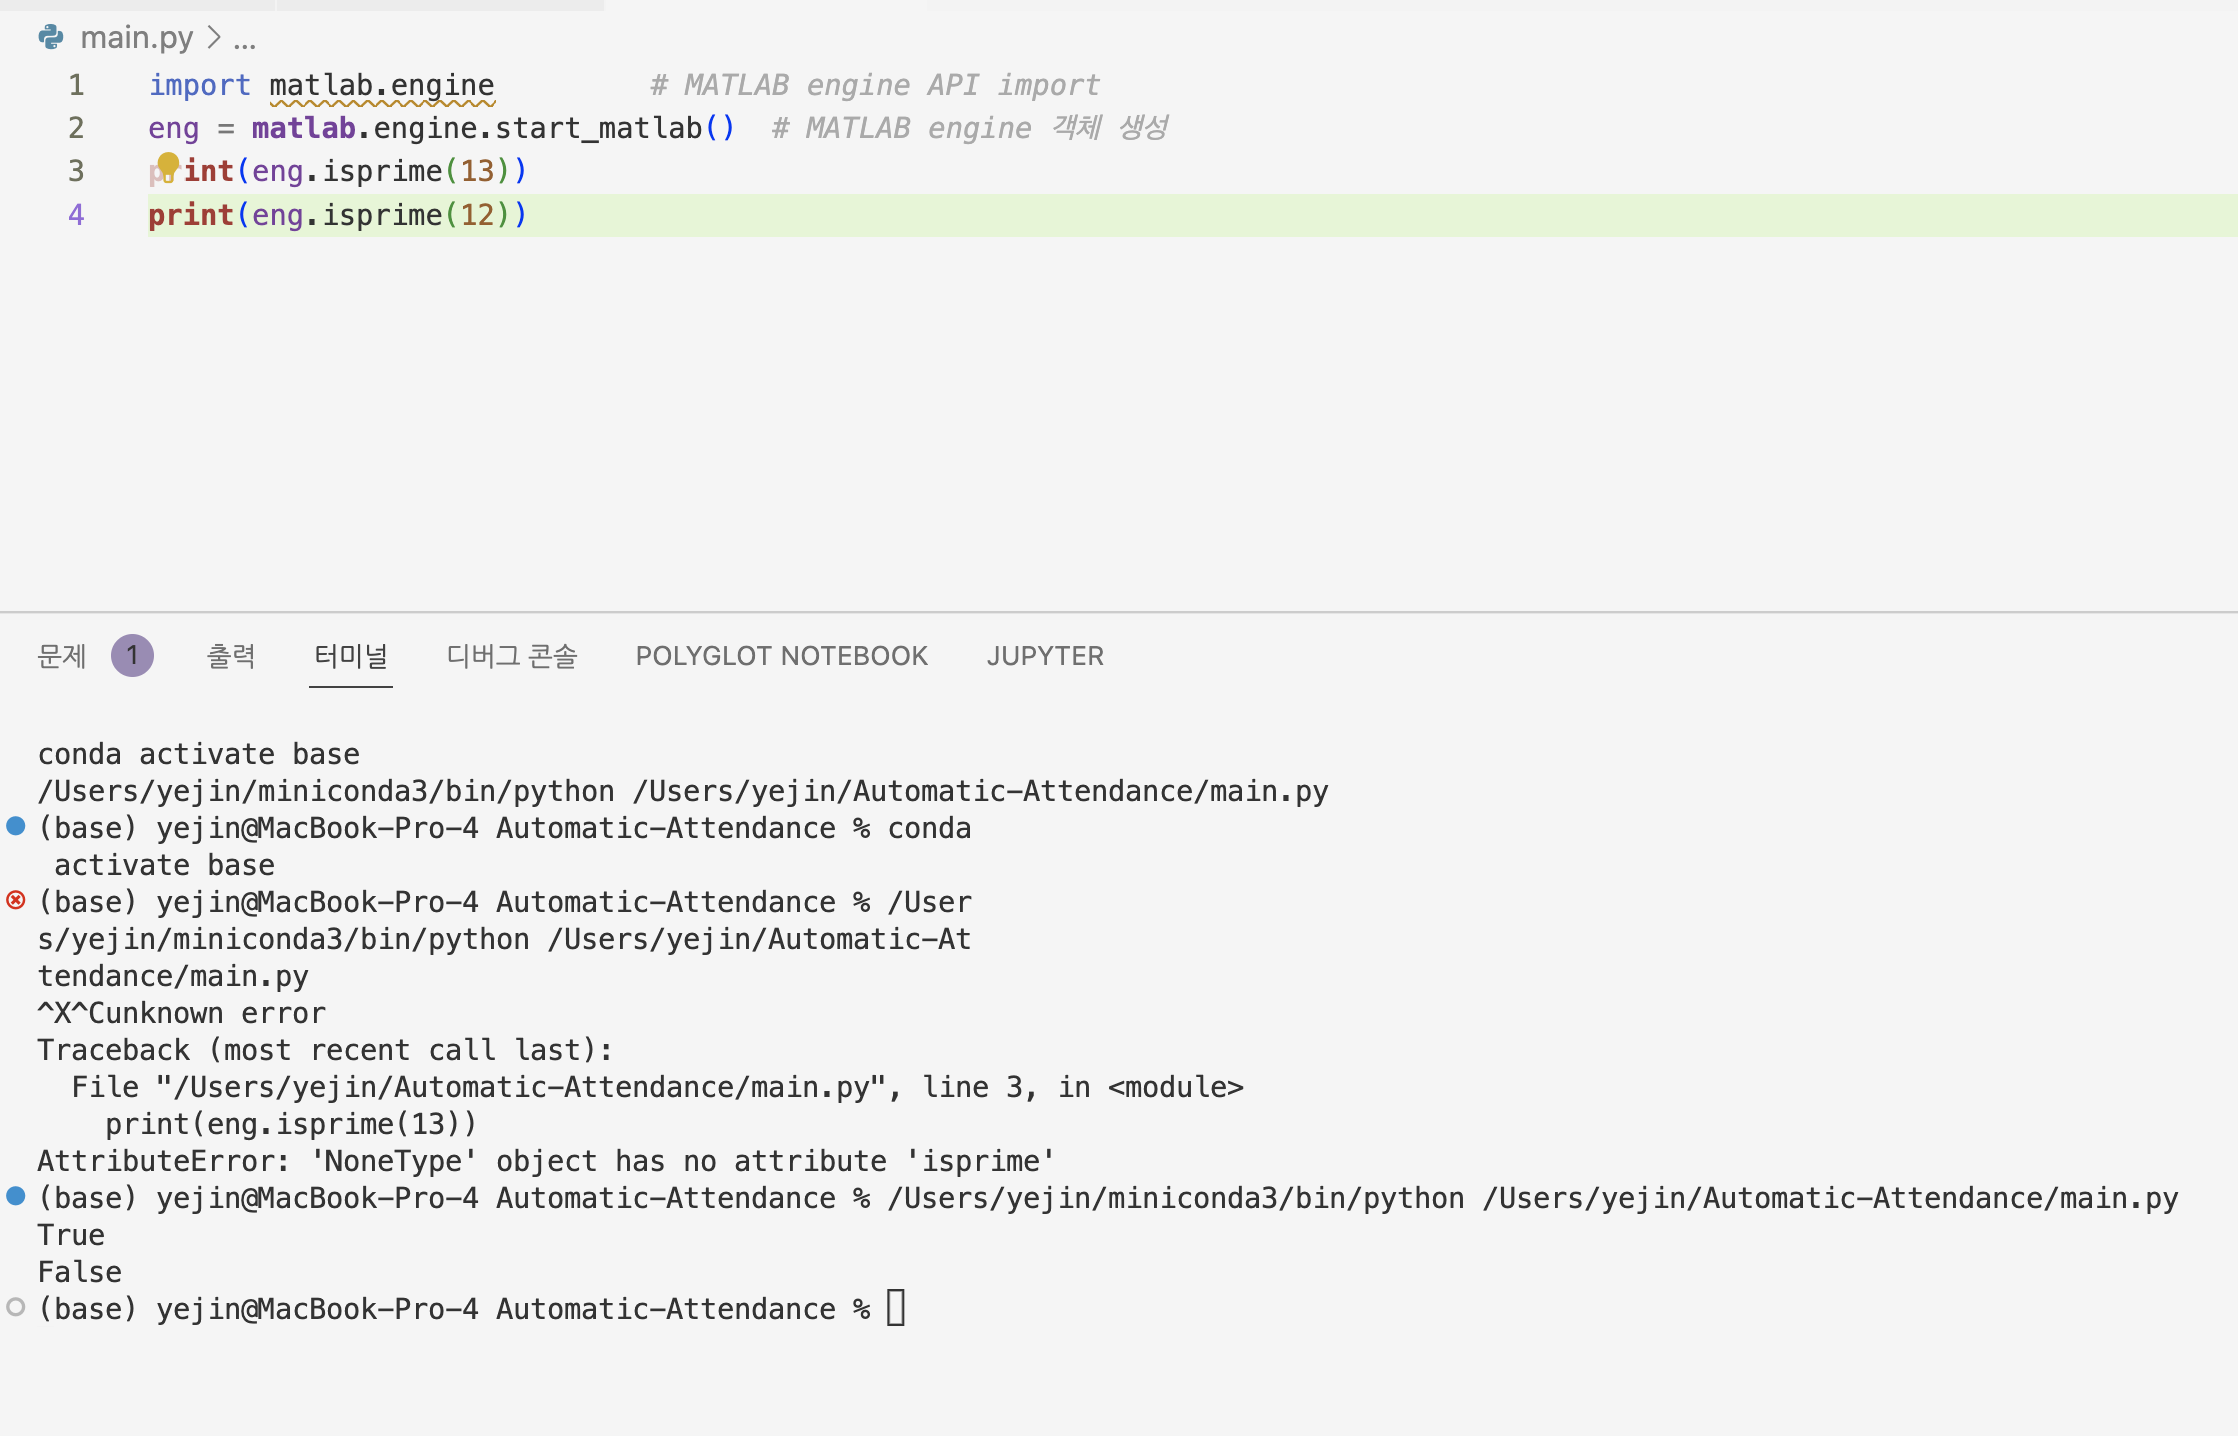
Task: Click the red error decoration beside the failed command
Action: click(x=16, y=900)
